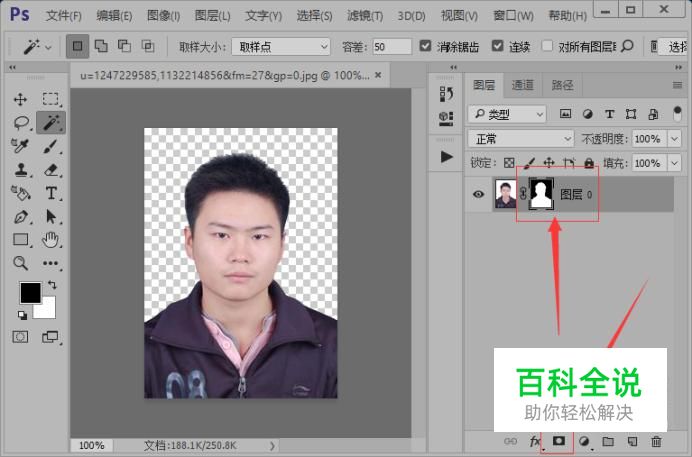
Task: Switch to the 路径 paths tab
Action: coord(562,85)
